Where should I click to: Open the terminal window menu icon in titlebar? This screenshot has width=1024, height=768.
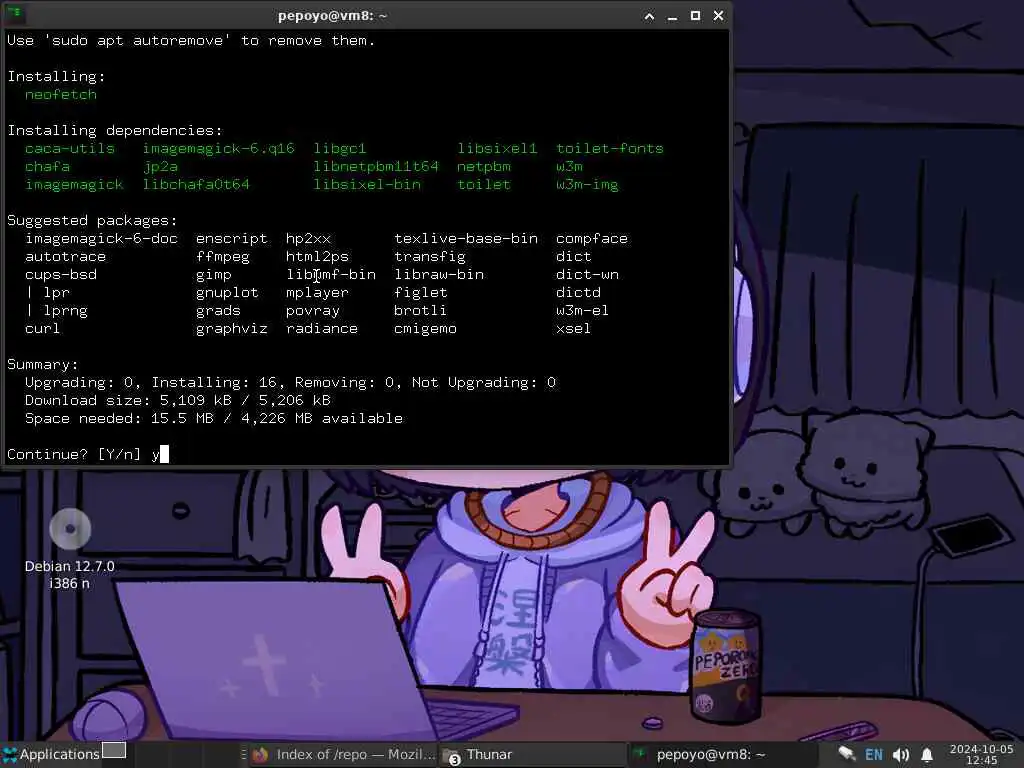(x=16, y=14)
